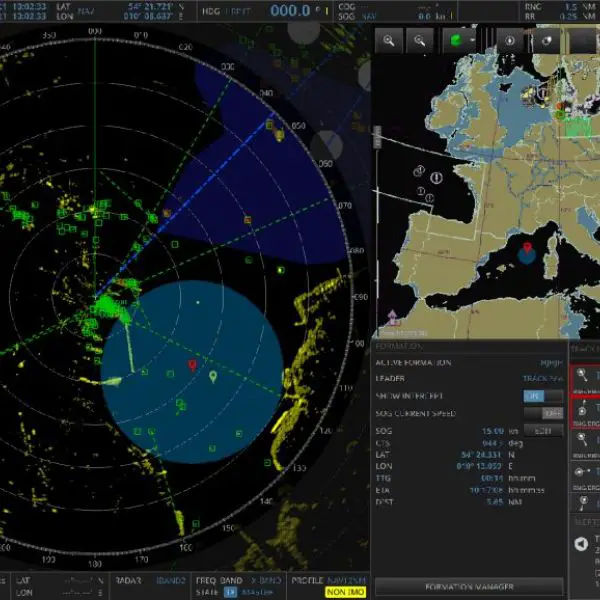This screenshot has width=600, height=600.
Task: Toggle SOG Current Speed switch
Action: pyautogui.click(x=543, y=413)
